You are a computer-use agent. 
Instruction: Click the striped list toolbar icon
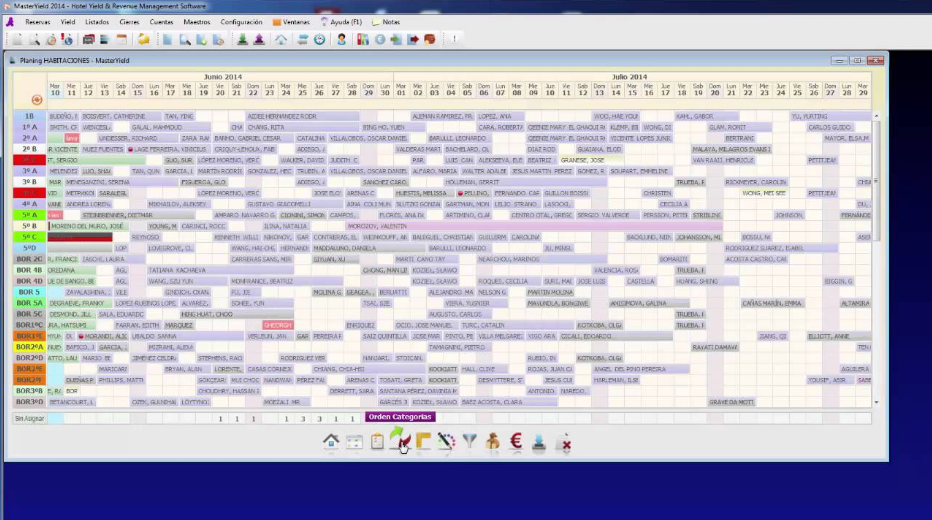105,39
